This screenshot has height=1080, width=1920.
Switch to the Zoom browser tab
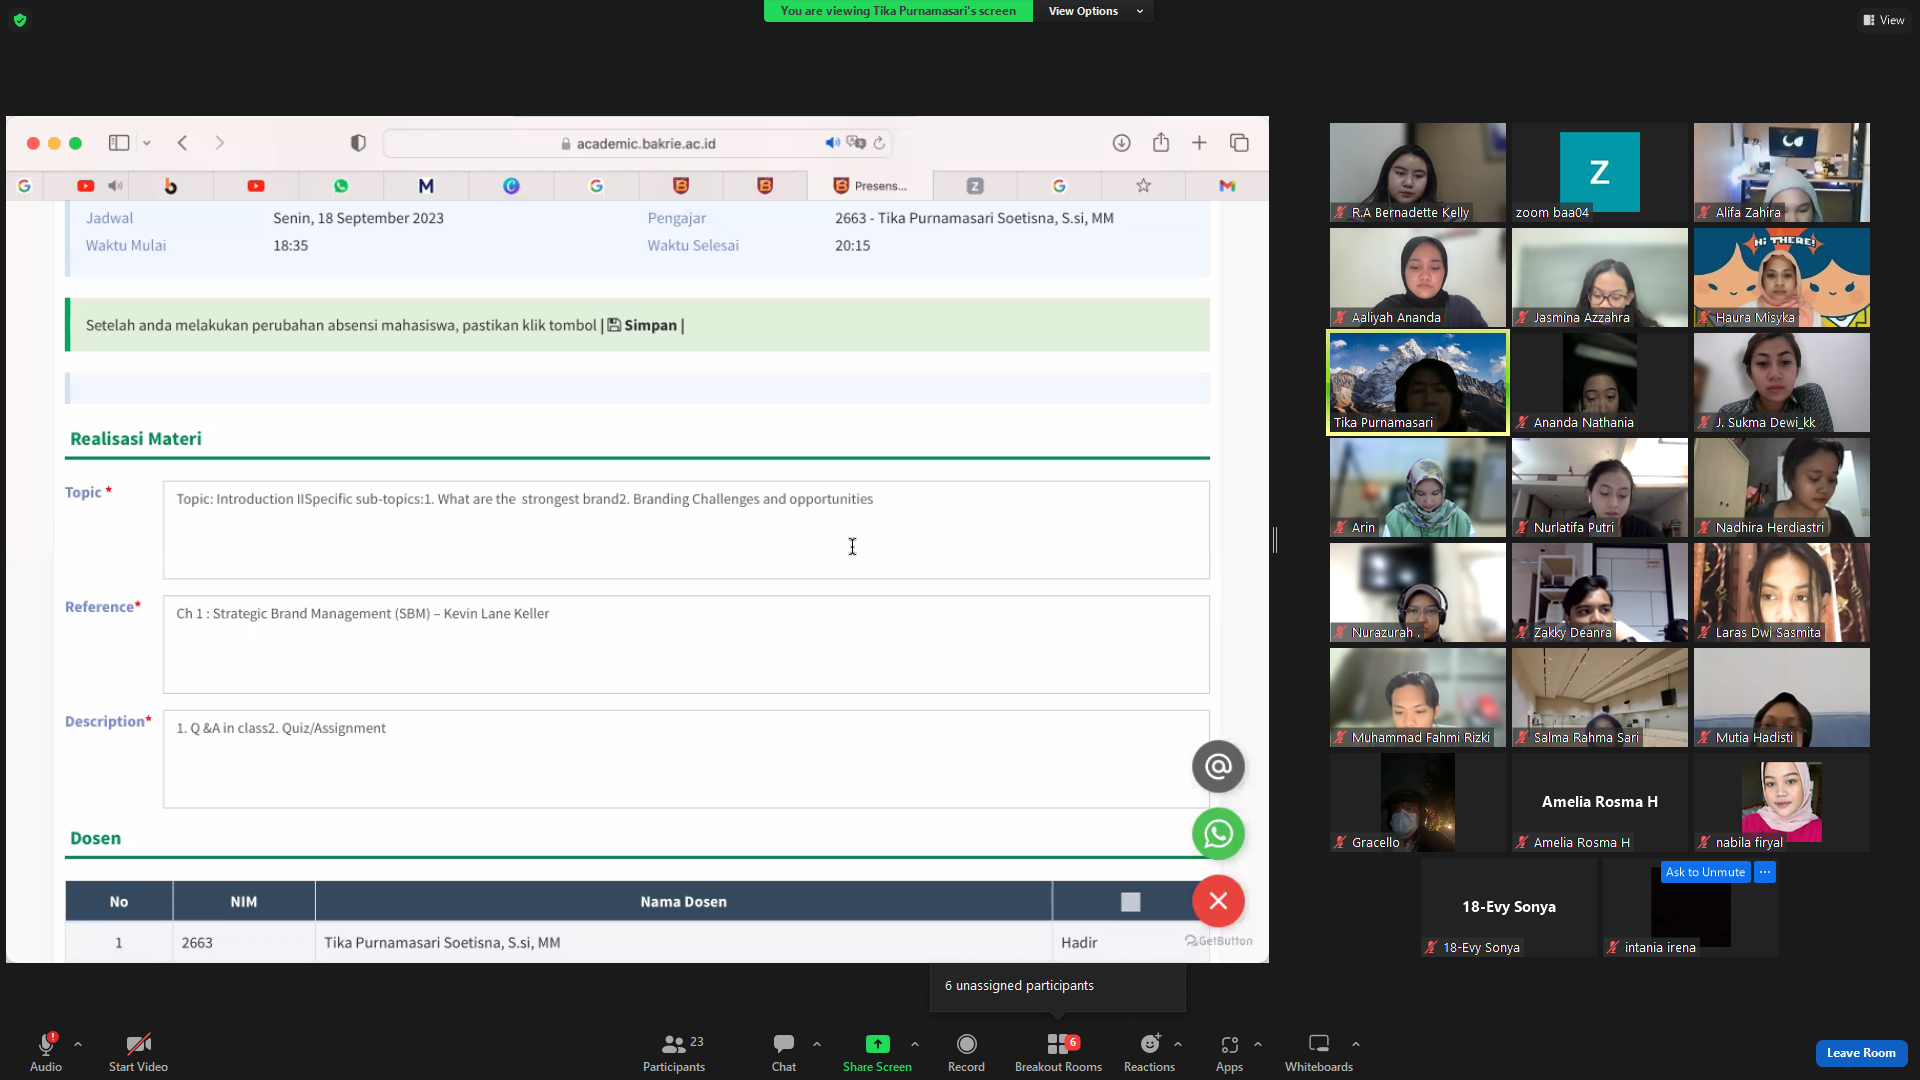[x=975, y=186]
